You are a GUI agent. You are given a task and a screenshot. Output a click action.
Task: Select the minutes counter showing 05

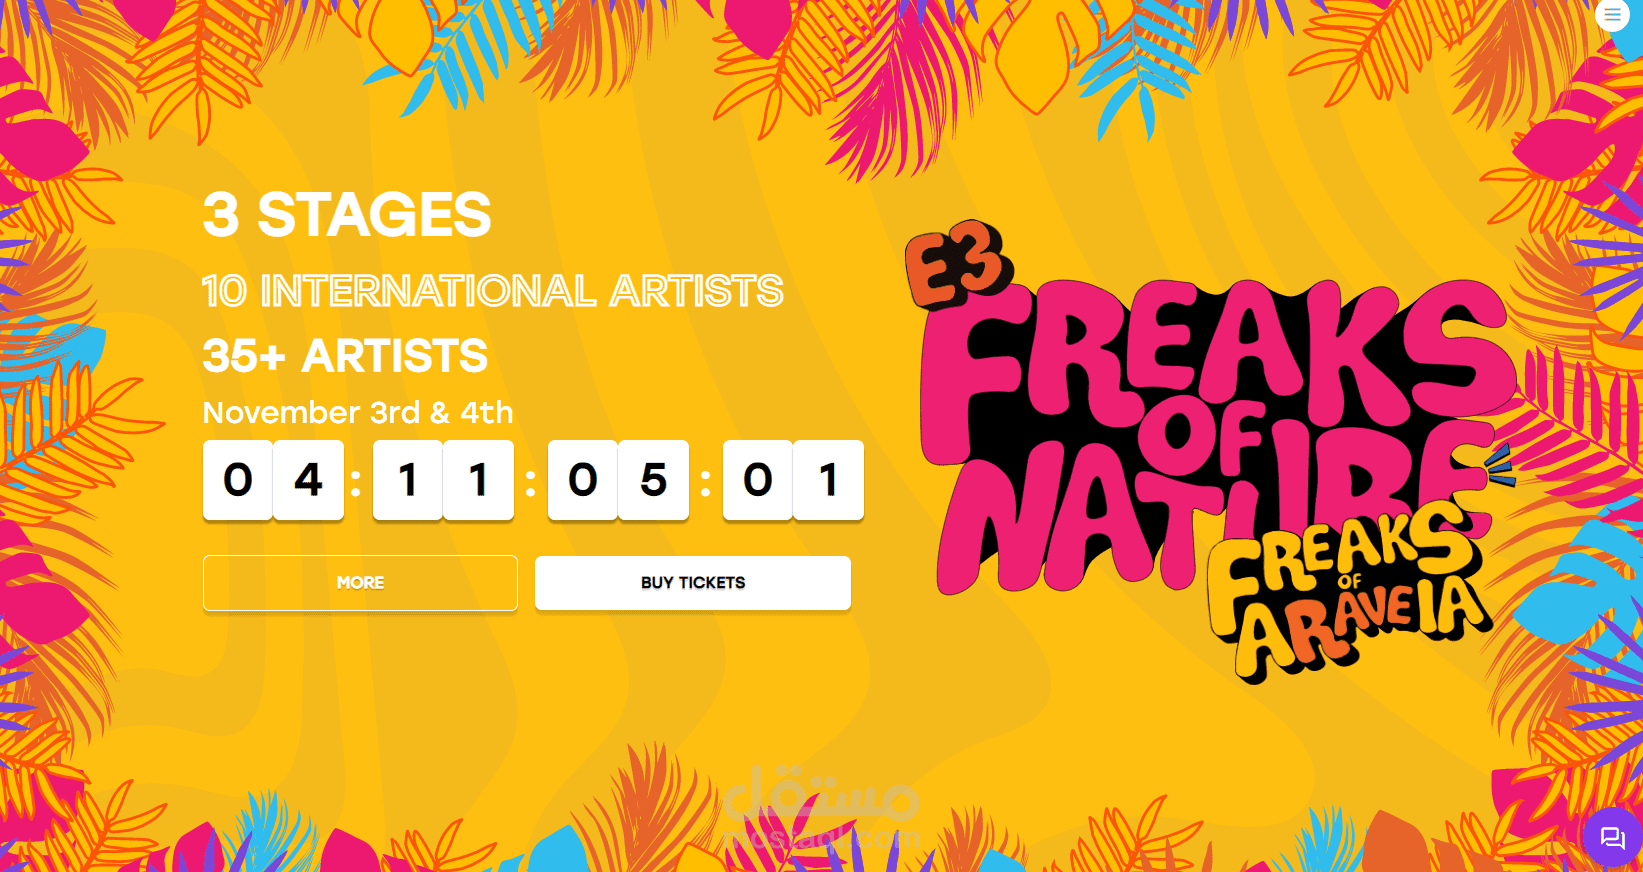[x=617, y=481]
